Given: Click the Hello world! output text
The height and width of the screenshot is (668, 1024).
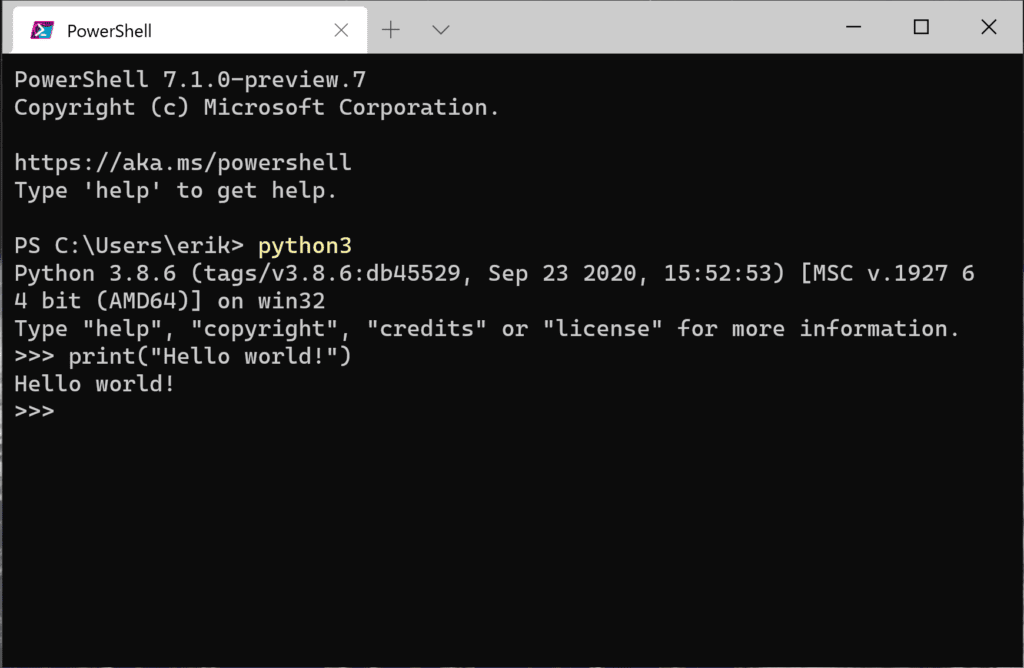Looking at the screenshot, I should click(x=92, y=383).
